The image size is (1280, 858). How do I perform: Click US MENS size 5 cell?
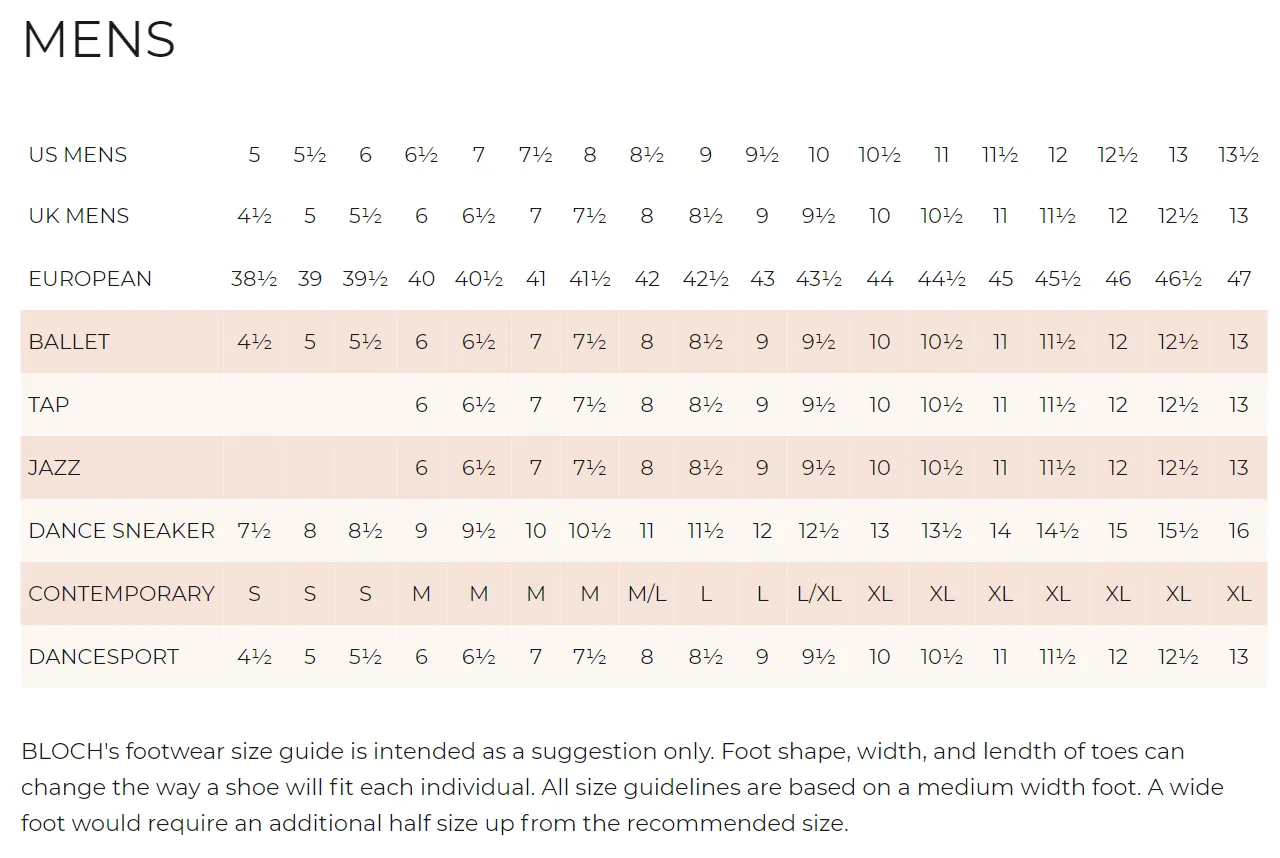tap(254, 155)
